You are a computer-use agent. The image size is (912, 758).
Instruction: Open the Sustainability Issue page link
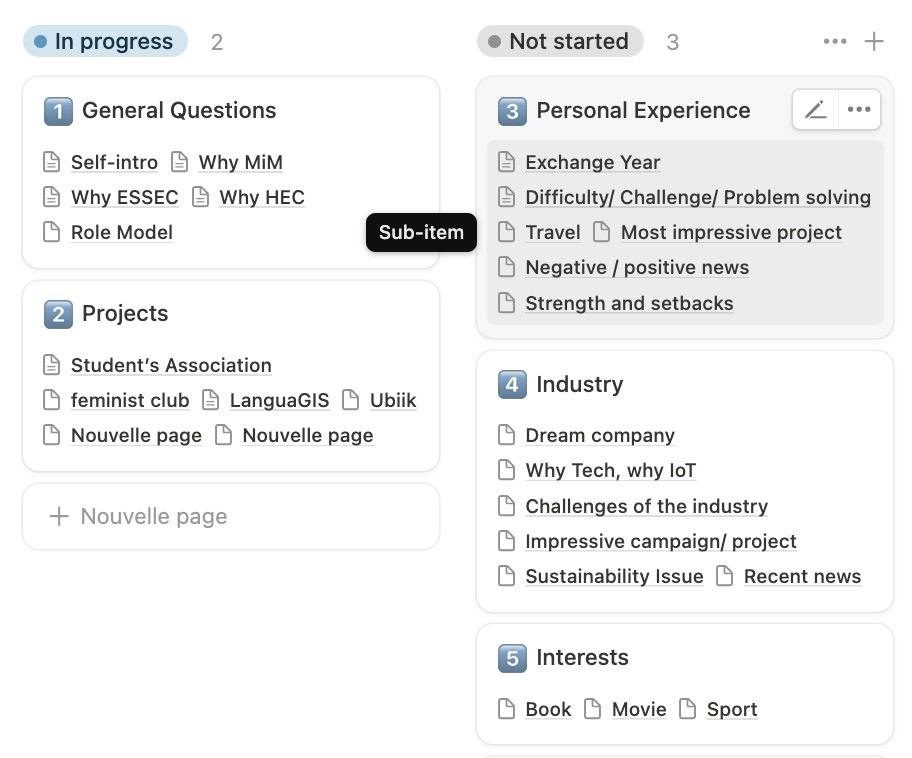(614, 576)
